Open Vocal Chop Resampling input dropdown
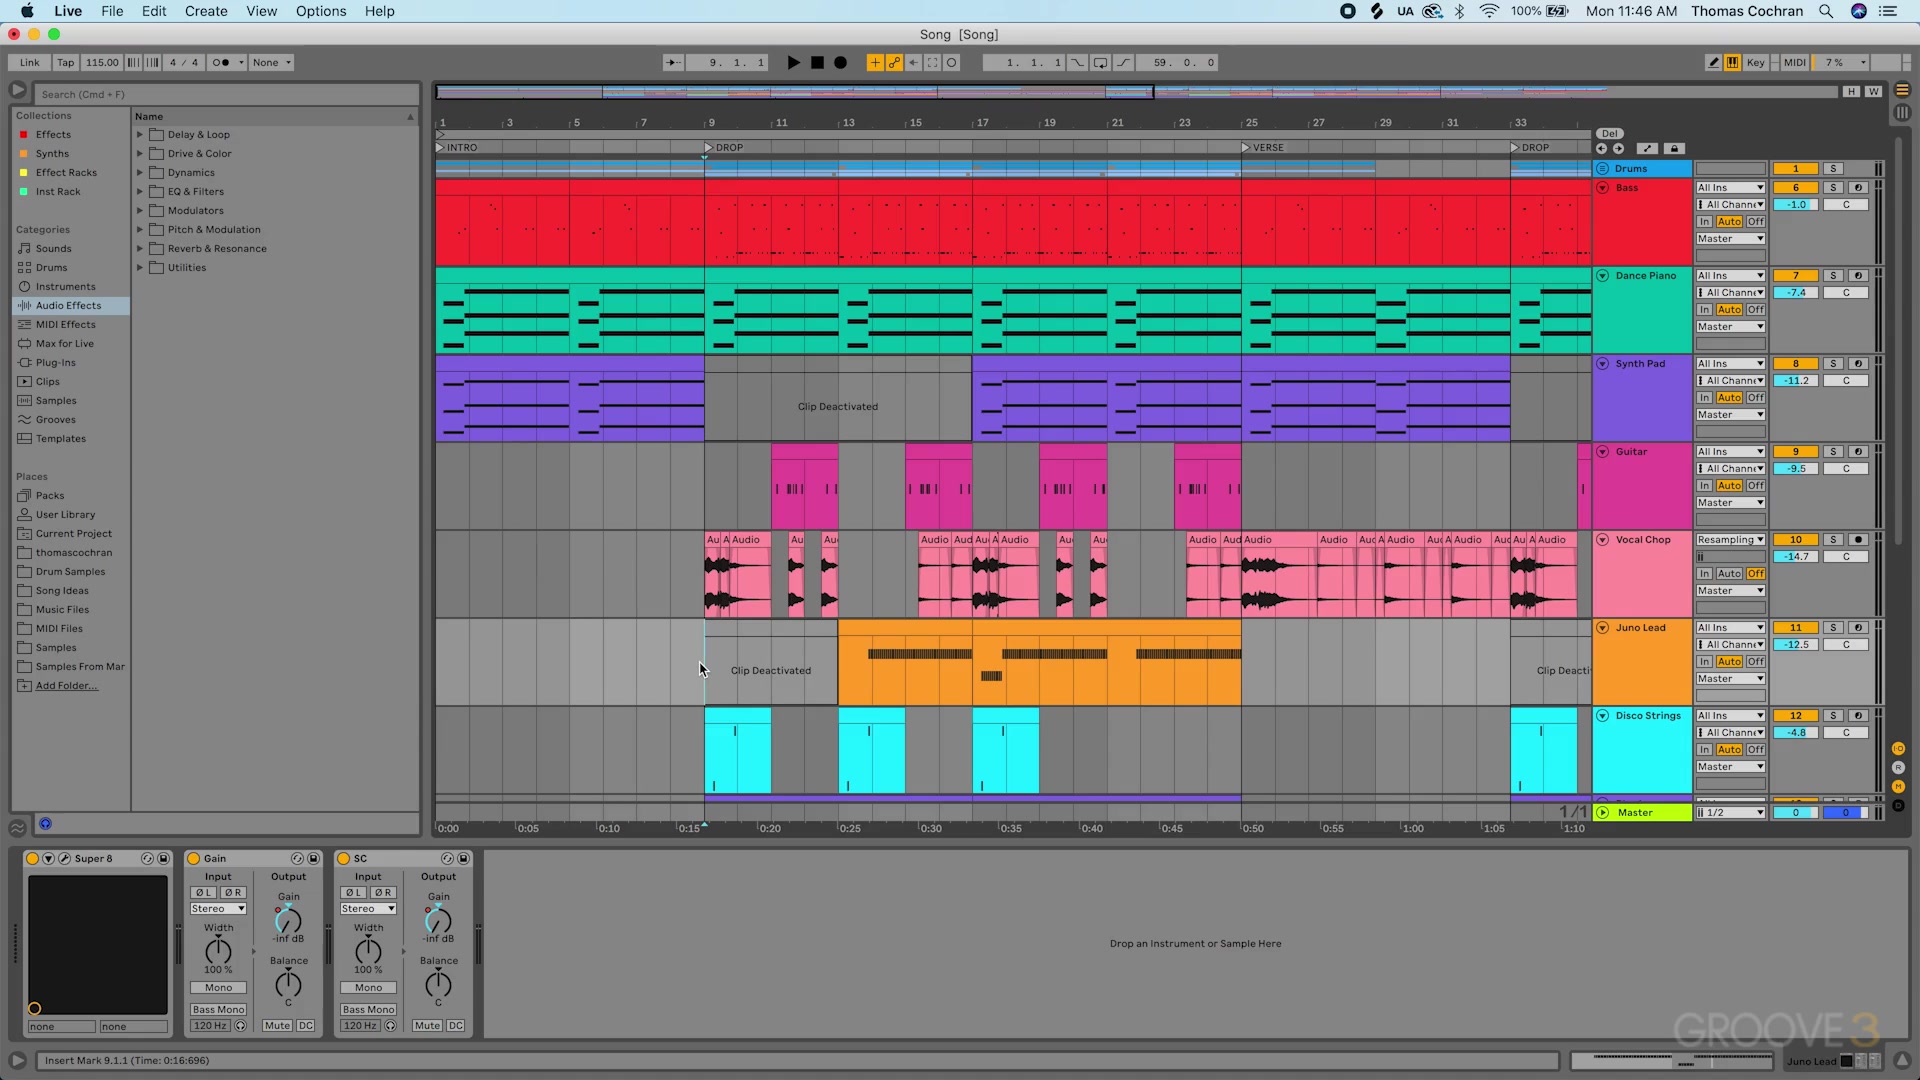The width and height of the screenshot is (1920, 1080). 1730,539
